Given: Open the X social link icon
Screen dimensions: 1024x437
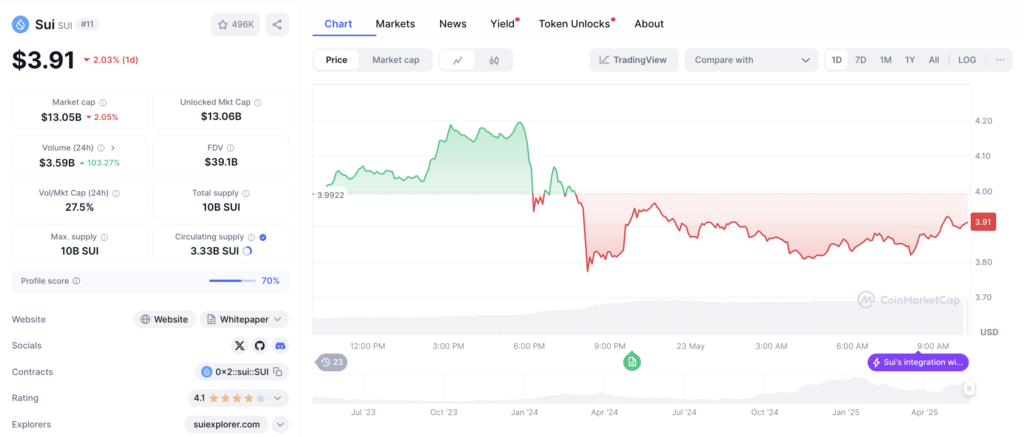Looking at the screenshot, I should click(x=240, y=346).
